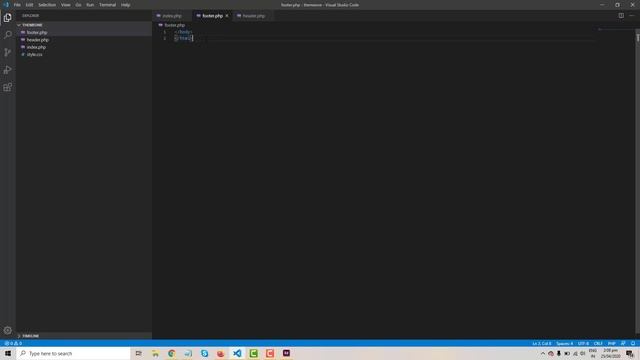The height and width of the screenshot is (360, 640).
Task: Click the EXPLORER panel title
Action: click(31, 16)
